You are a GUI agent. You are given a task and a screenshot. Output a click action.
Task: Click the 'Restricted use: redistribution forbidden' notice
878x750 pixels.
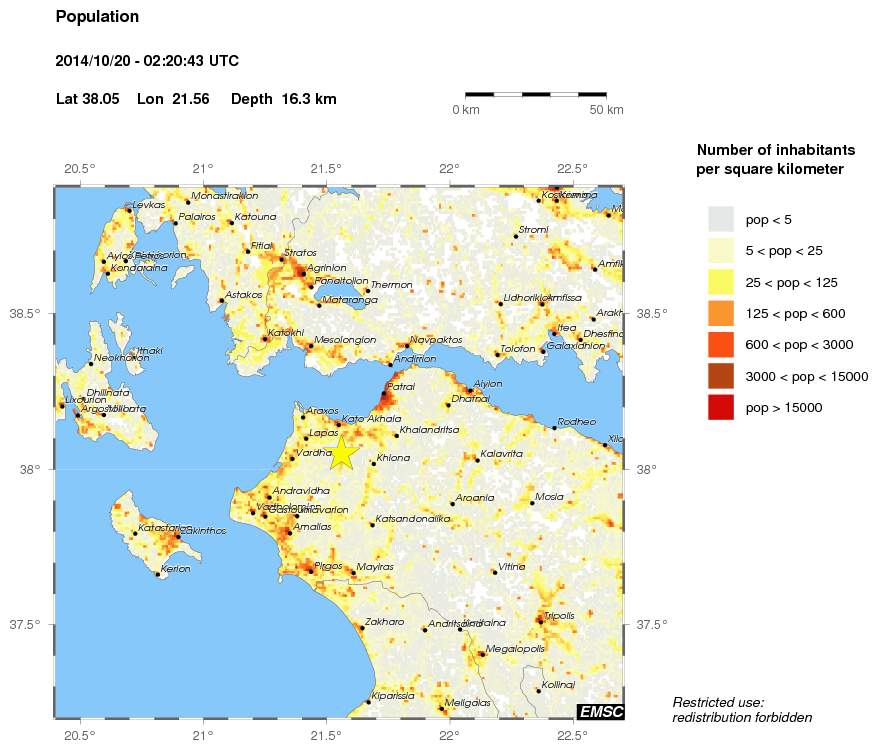pyautogui.click(x=742, y=710)
